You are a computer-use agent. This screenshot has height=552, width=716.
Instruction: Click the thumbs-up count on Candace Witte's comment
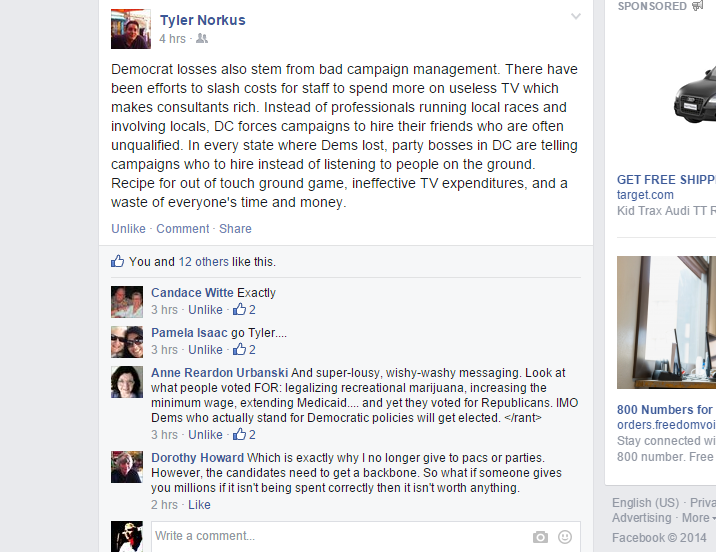pos(244,310)
